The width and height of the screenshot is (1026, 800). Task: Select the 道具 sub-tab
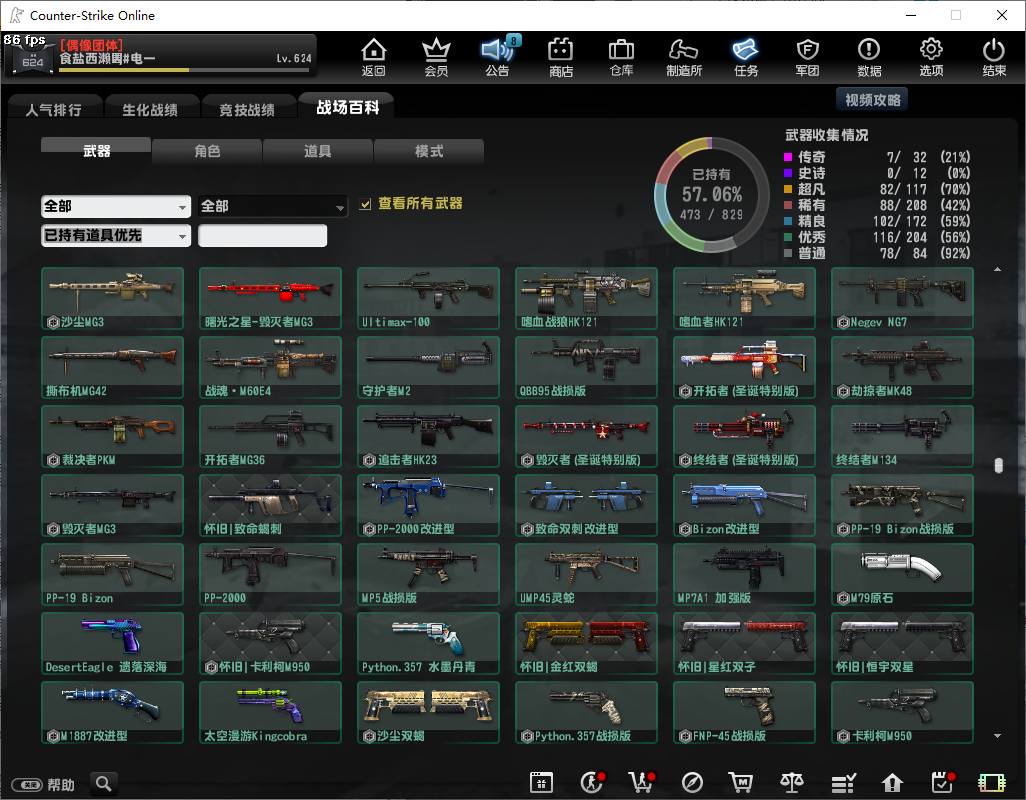(317, 151)
